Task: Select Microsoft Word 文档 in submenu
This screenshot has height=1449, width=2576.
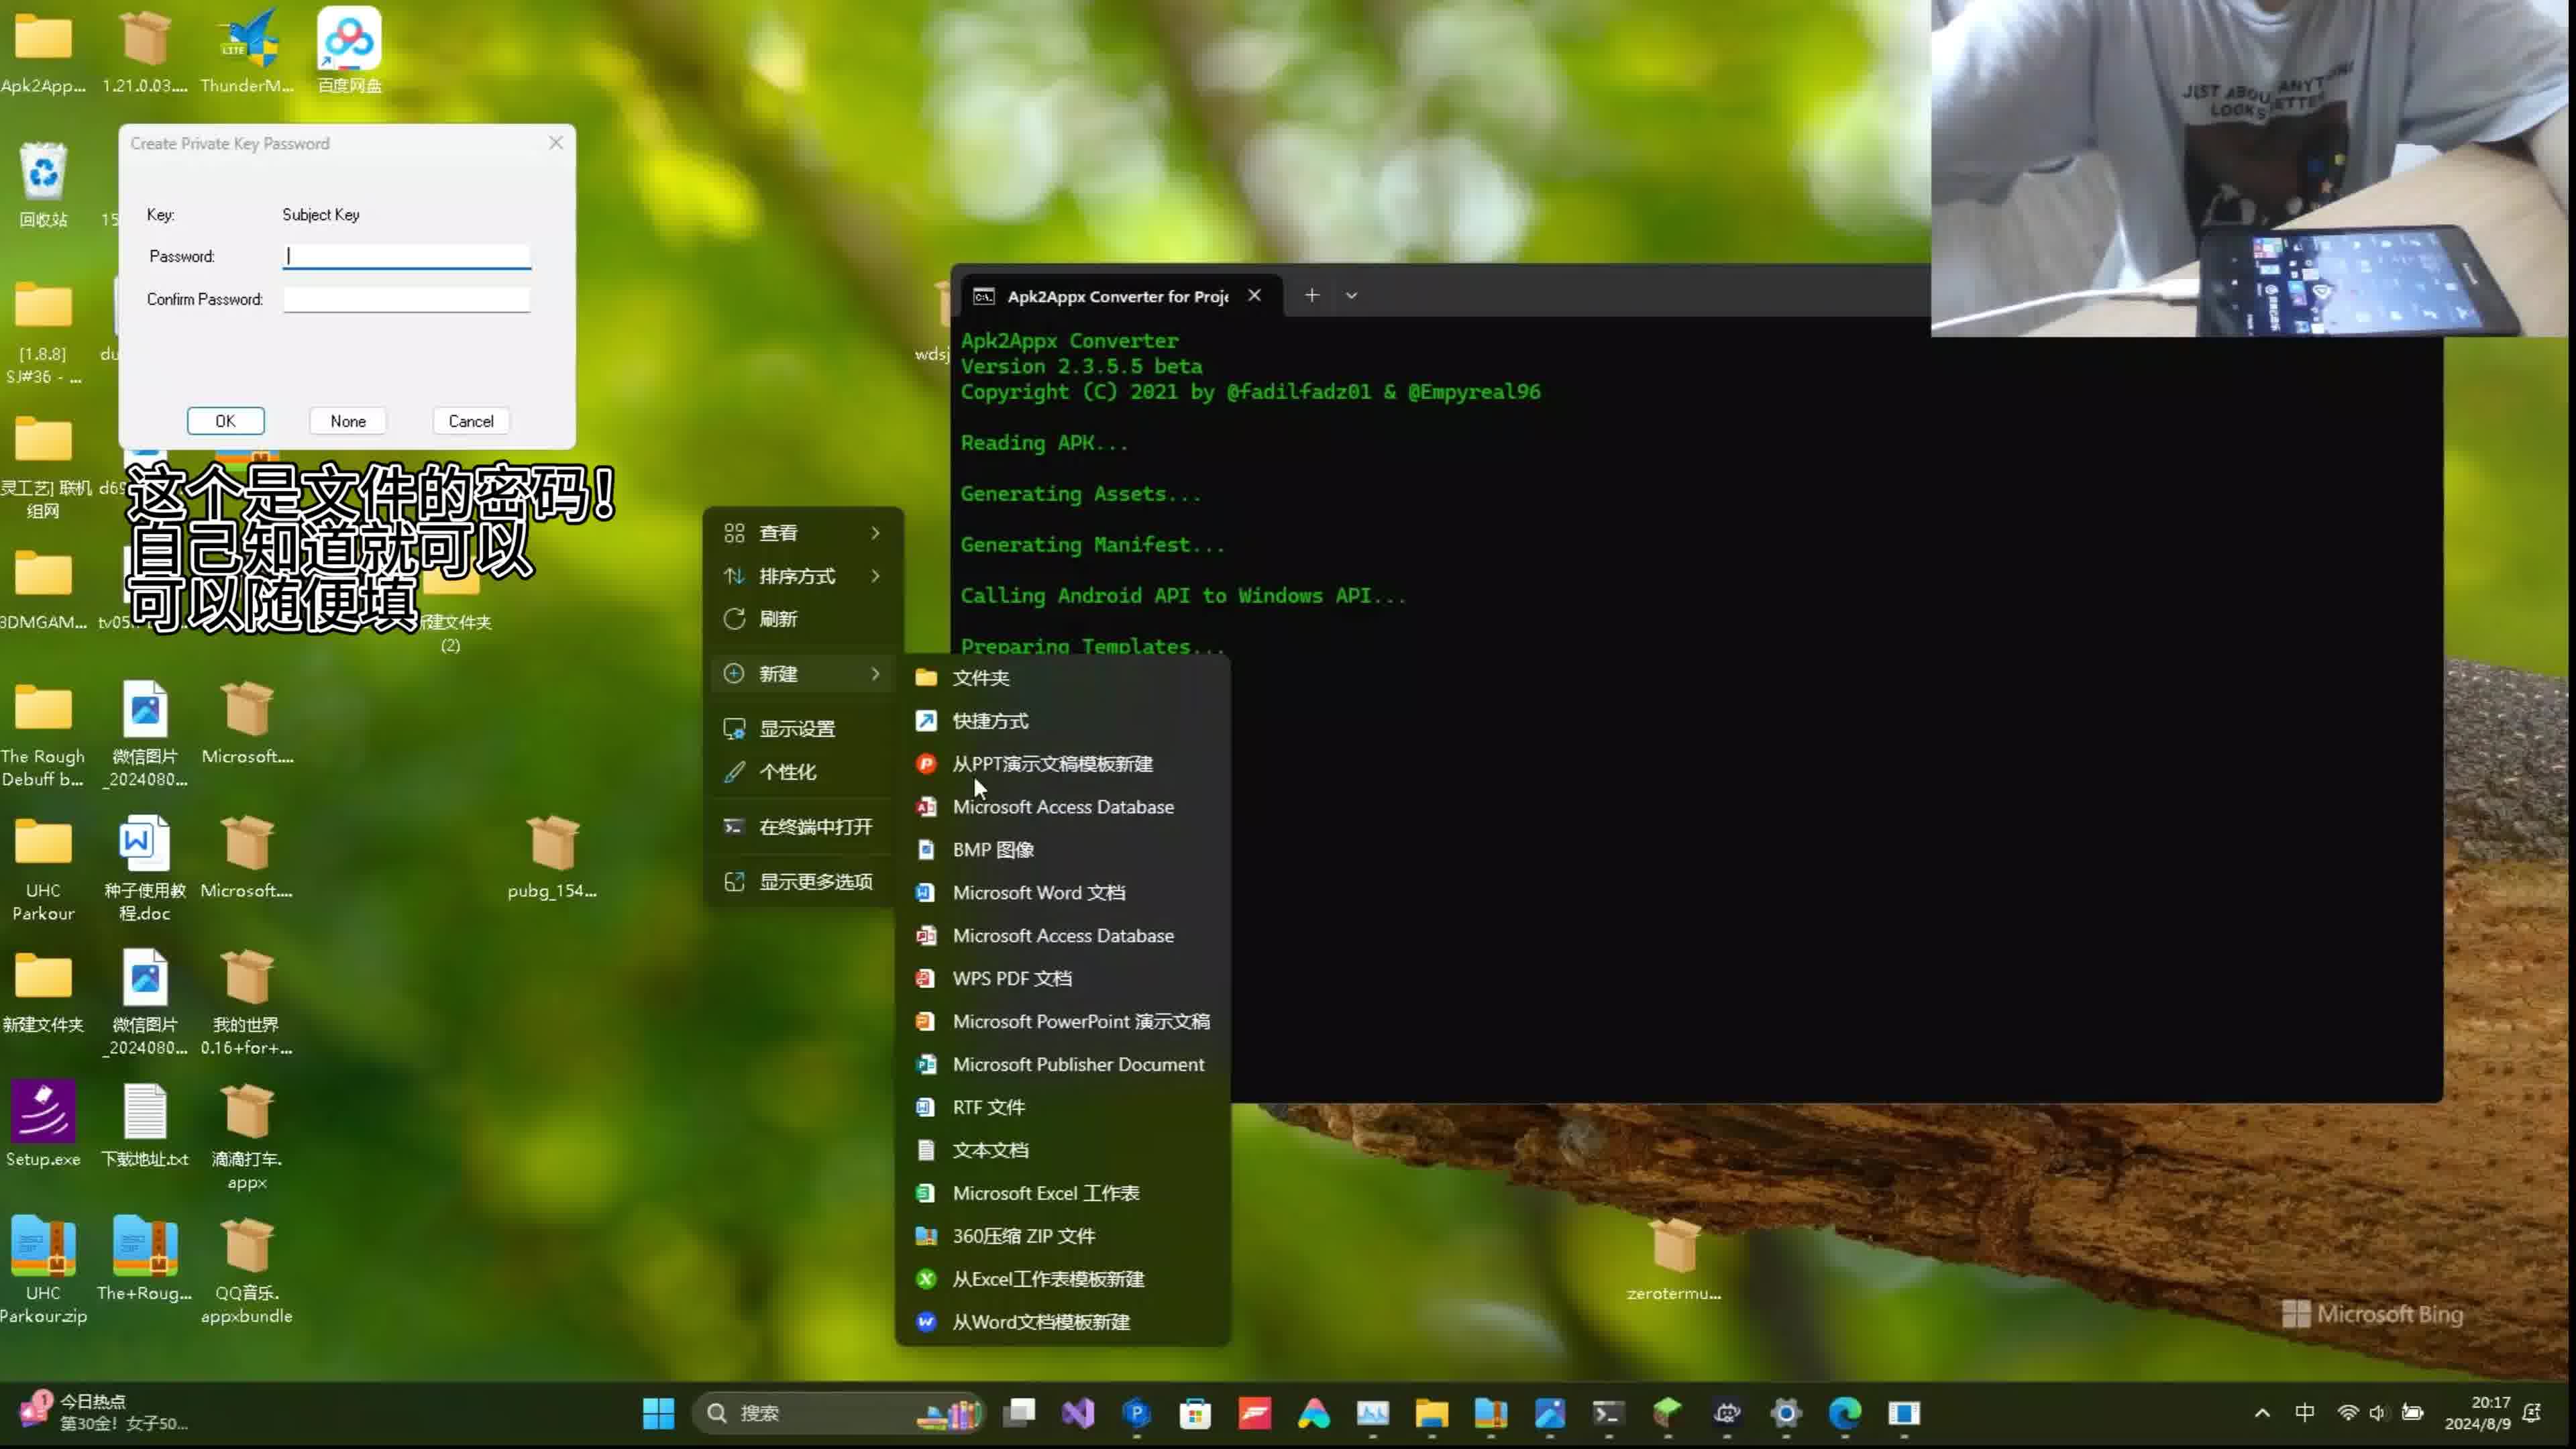Action: pyautogui.click(x=1062, y=893)
